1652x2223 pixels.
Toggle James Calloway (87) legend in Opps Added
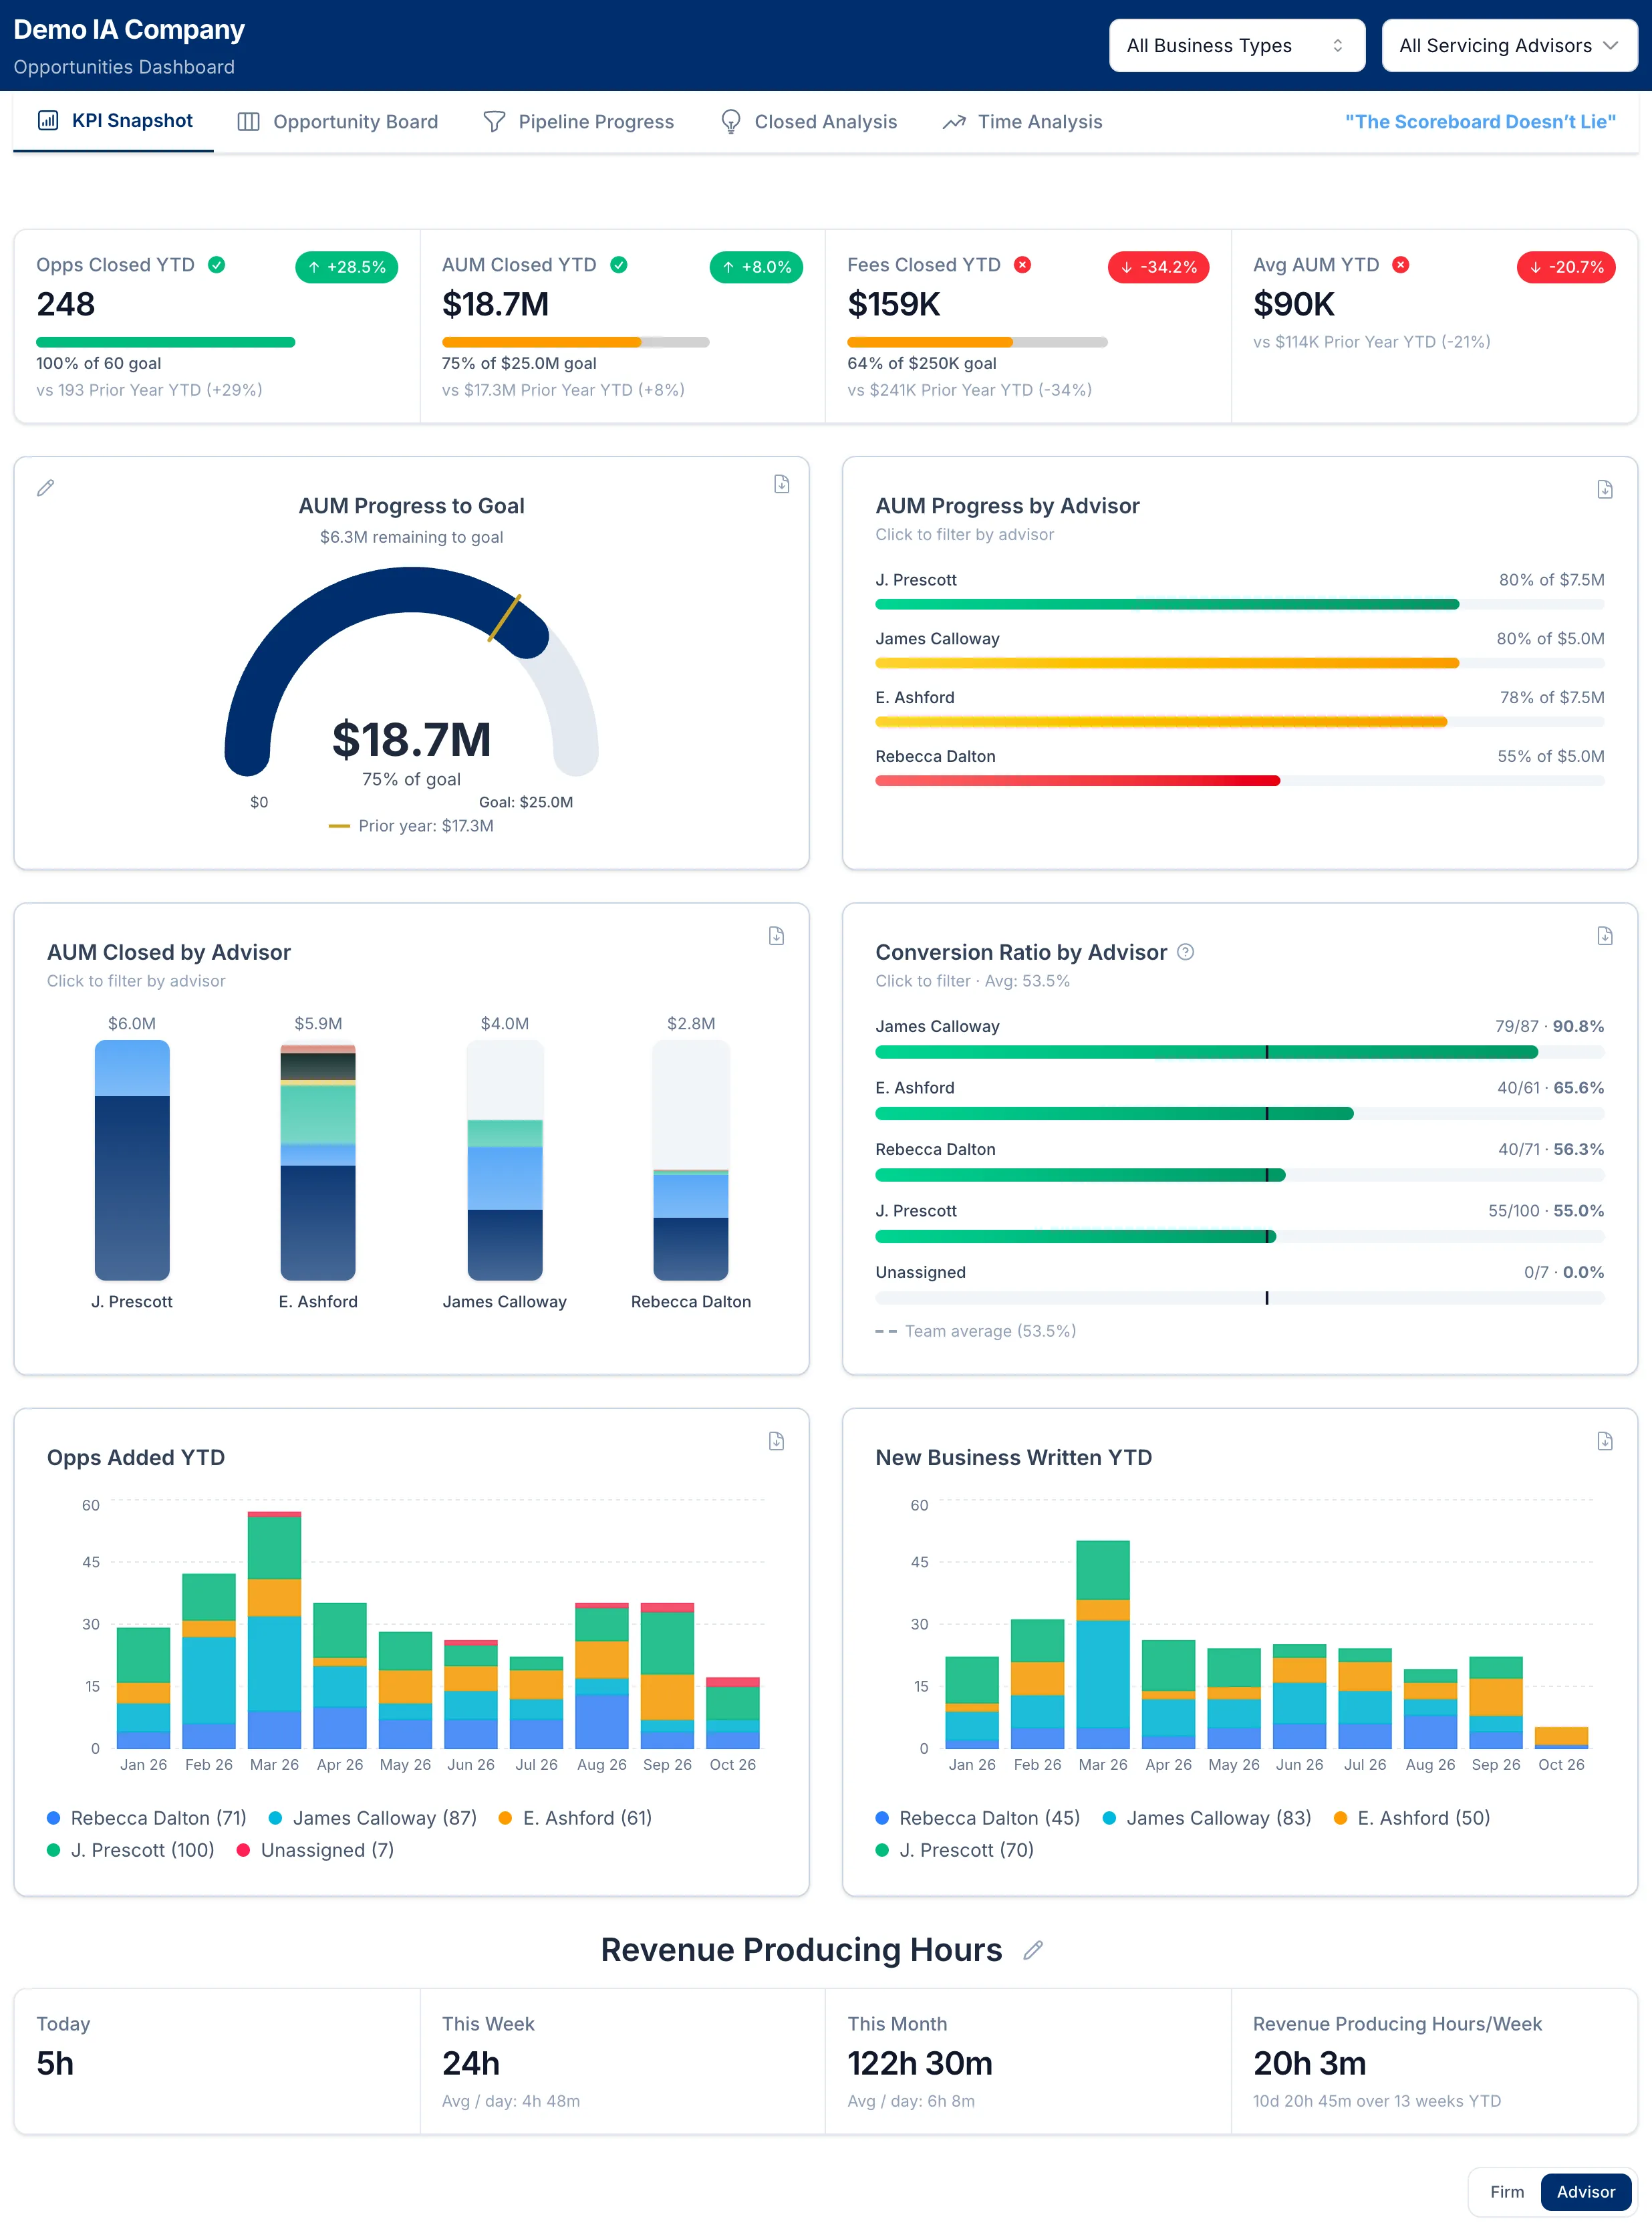point(373,1818)
